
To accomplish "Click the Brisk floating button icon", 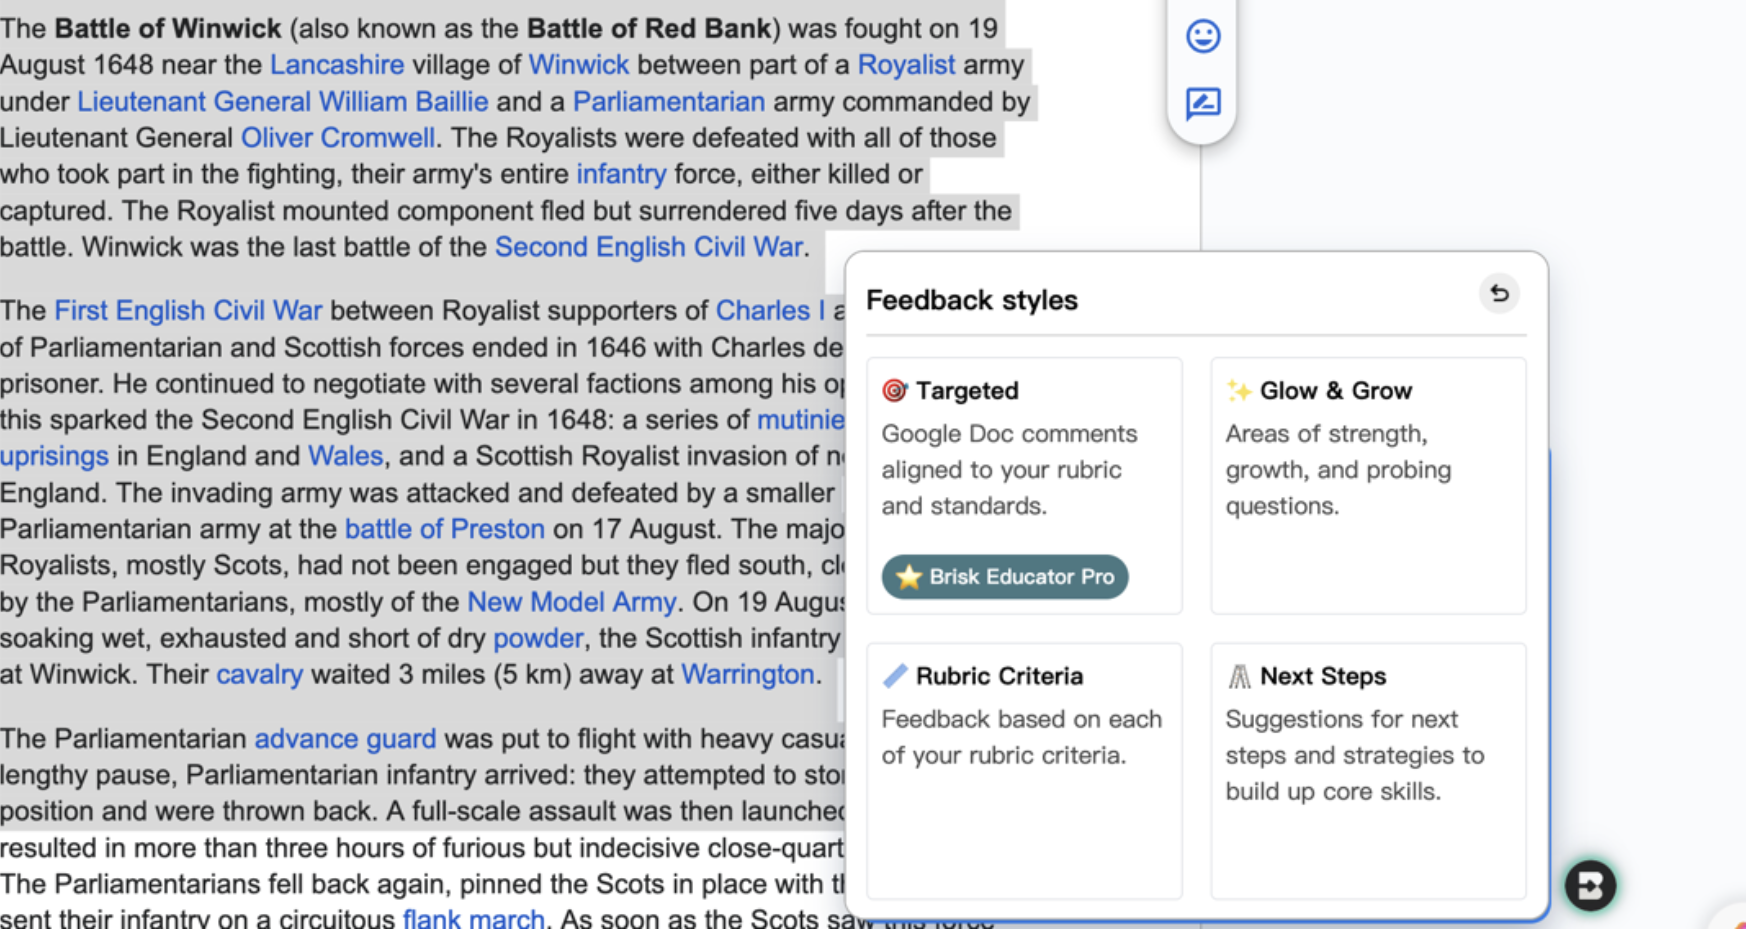I will coord(1590,885).
